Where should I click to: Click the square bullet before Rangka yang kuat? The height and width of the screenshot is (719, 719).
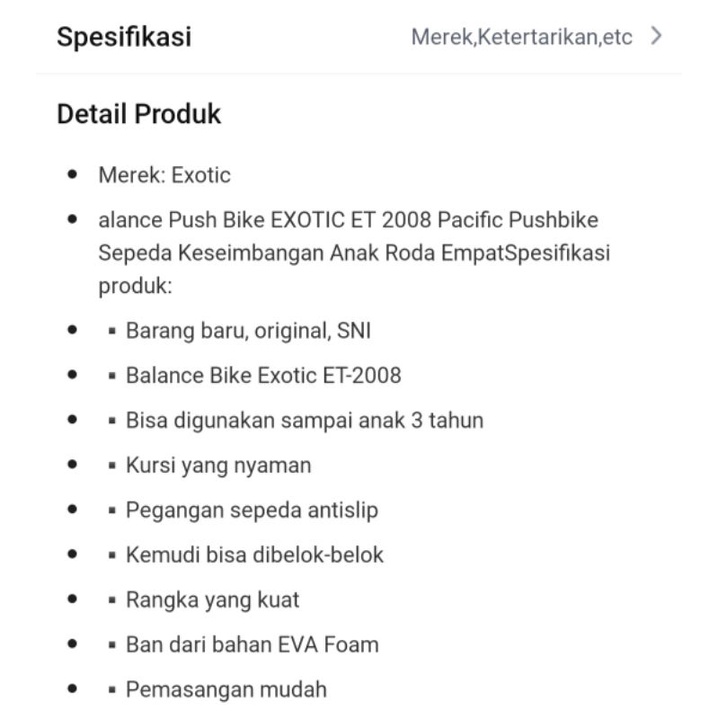(x=112, y=601)
